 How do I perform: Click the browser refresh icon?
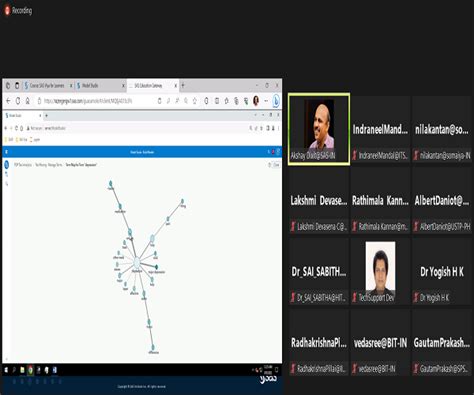click(x=18, y=101)
